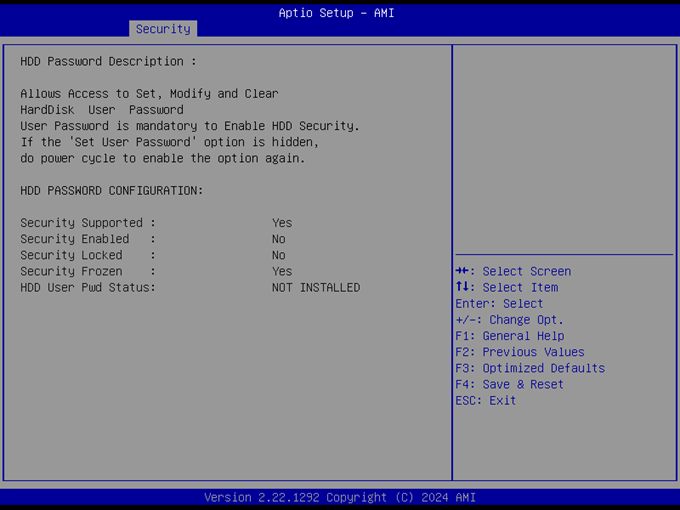The height and width of the screenshot is (510, 680).
Task: Click the F2: Previous Values hint
Action: point(519,352)
